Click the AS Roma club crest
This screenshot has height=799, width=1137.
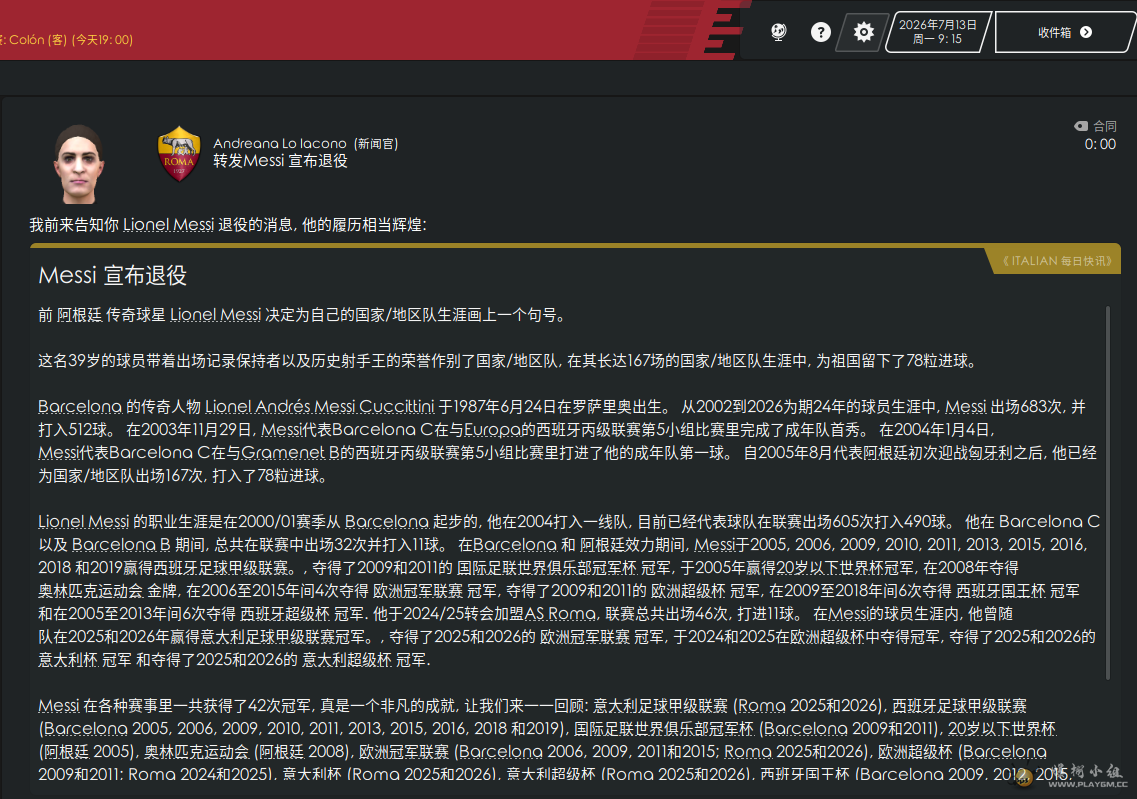tap(178, 154)
